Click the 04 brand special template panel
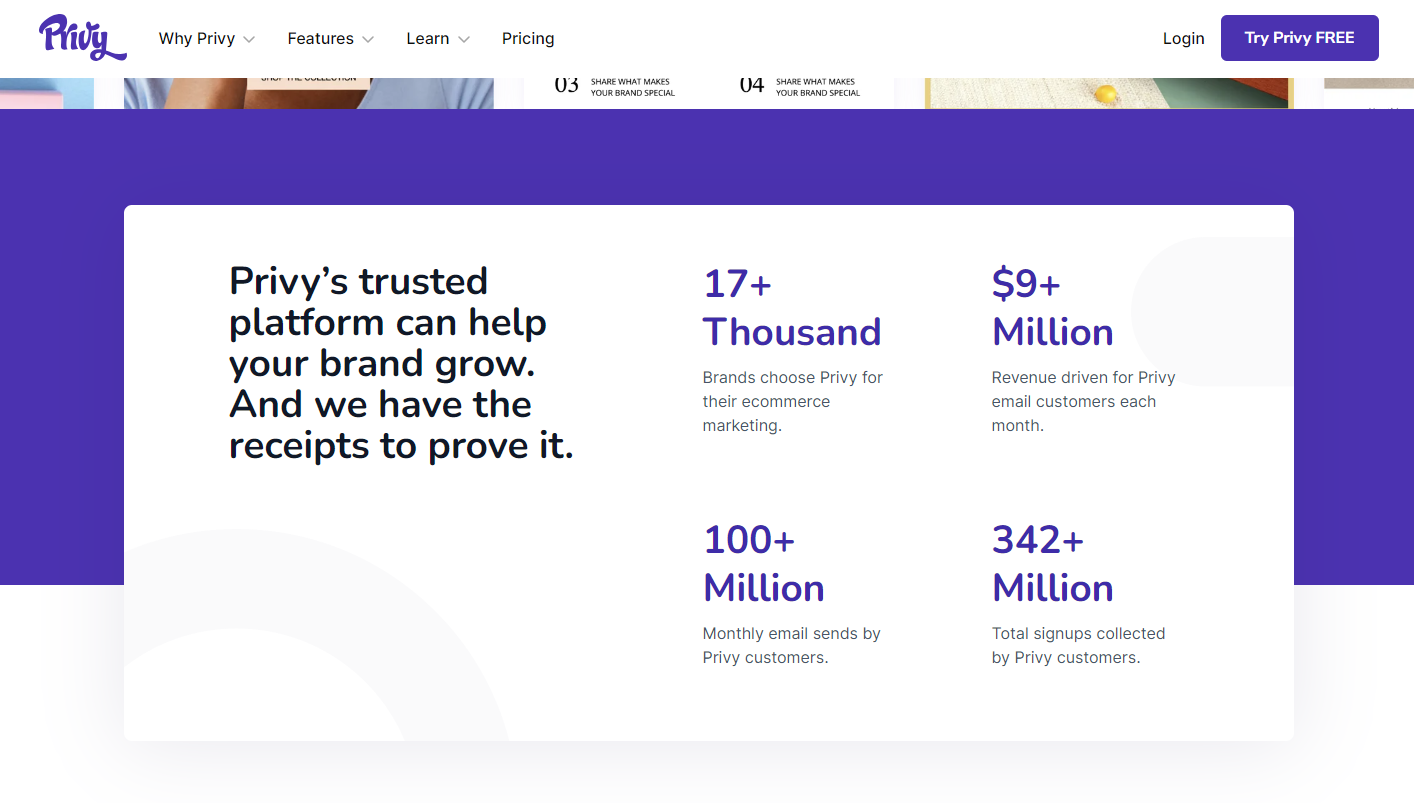The image size is (1414, 803). (x=800, y=88)
